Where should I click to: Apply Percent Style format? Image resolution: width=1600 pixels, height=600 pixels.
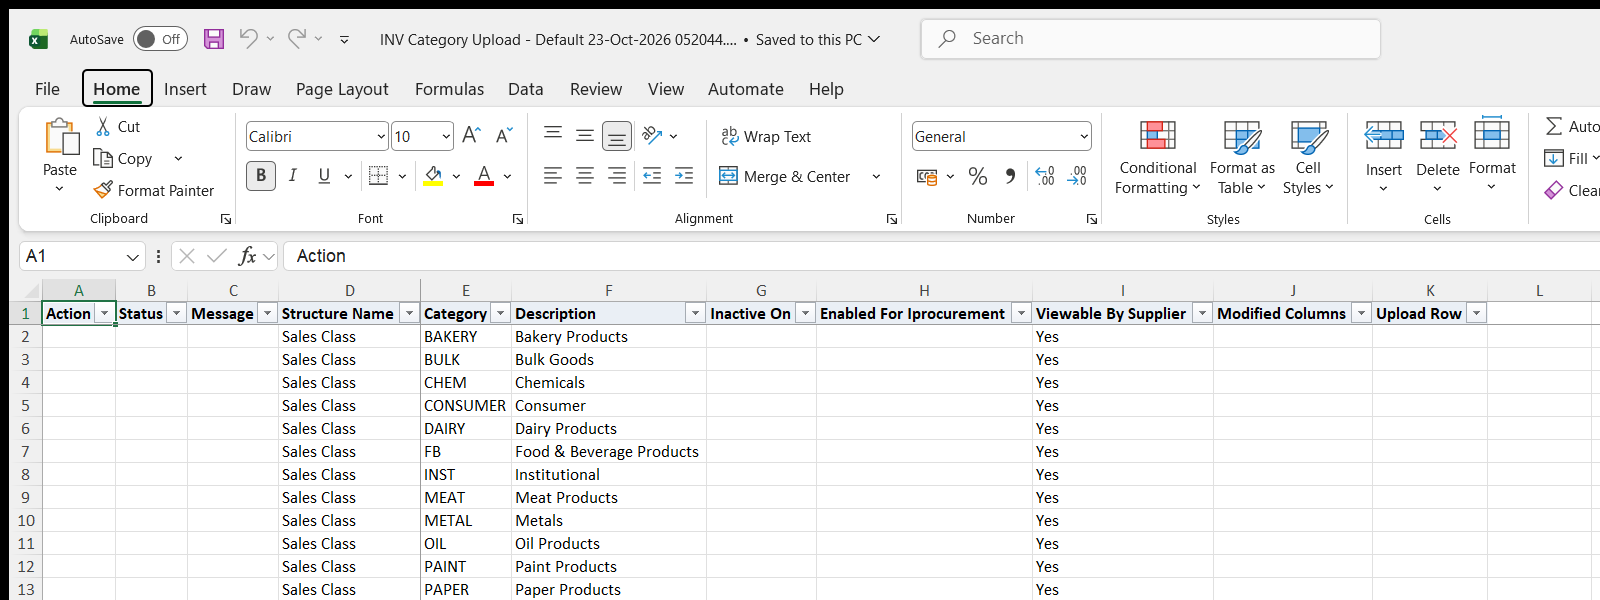pos(978,177)
